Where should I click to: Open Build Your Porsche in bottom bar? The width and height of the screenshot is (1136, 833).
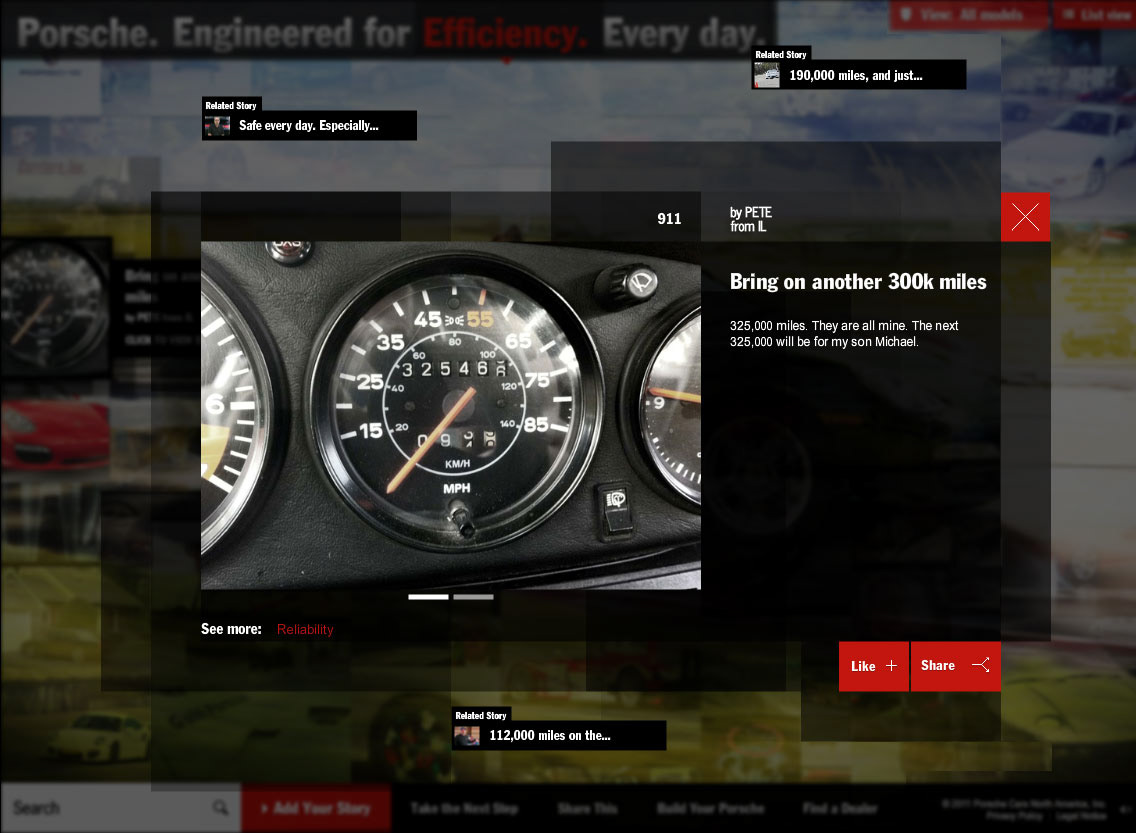click(x=711, y=808)
